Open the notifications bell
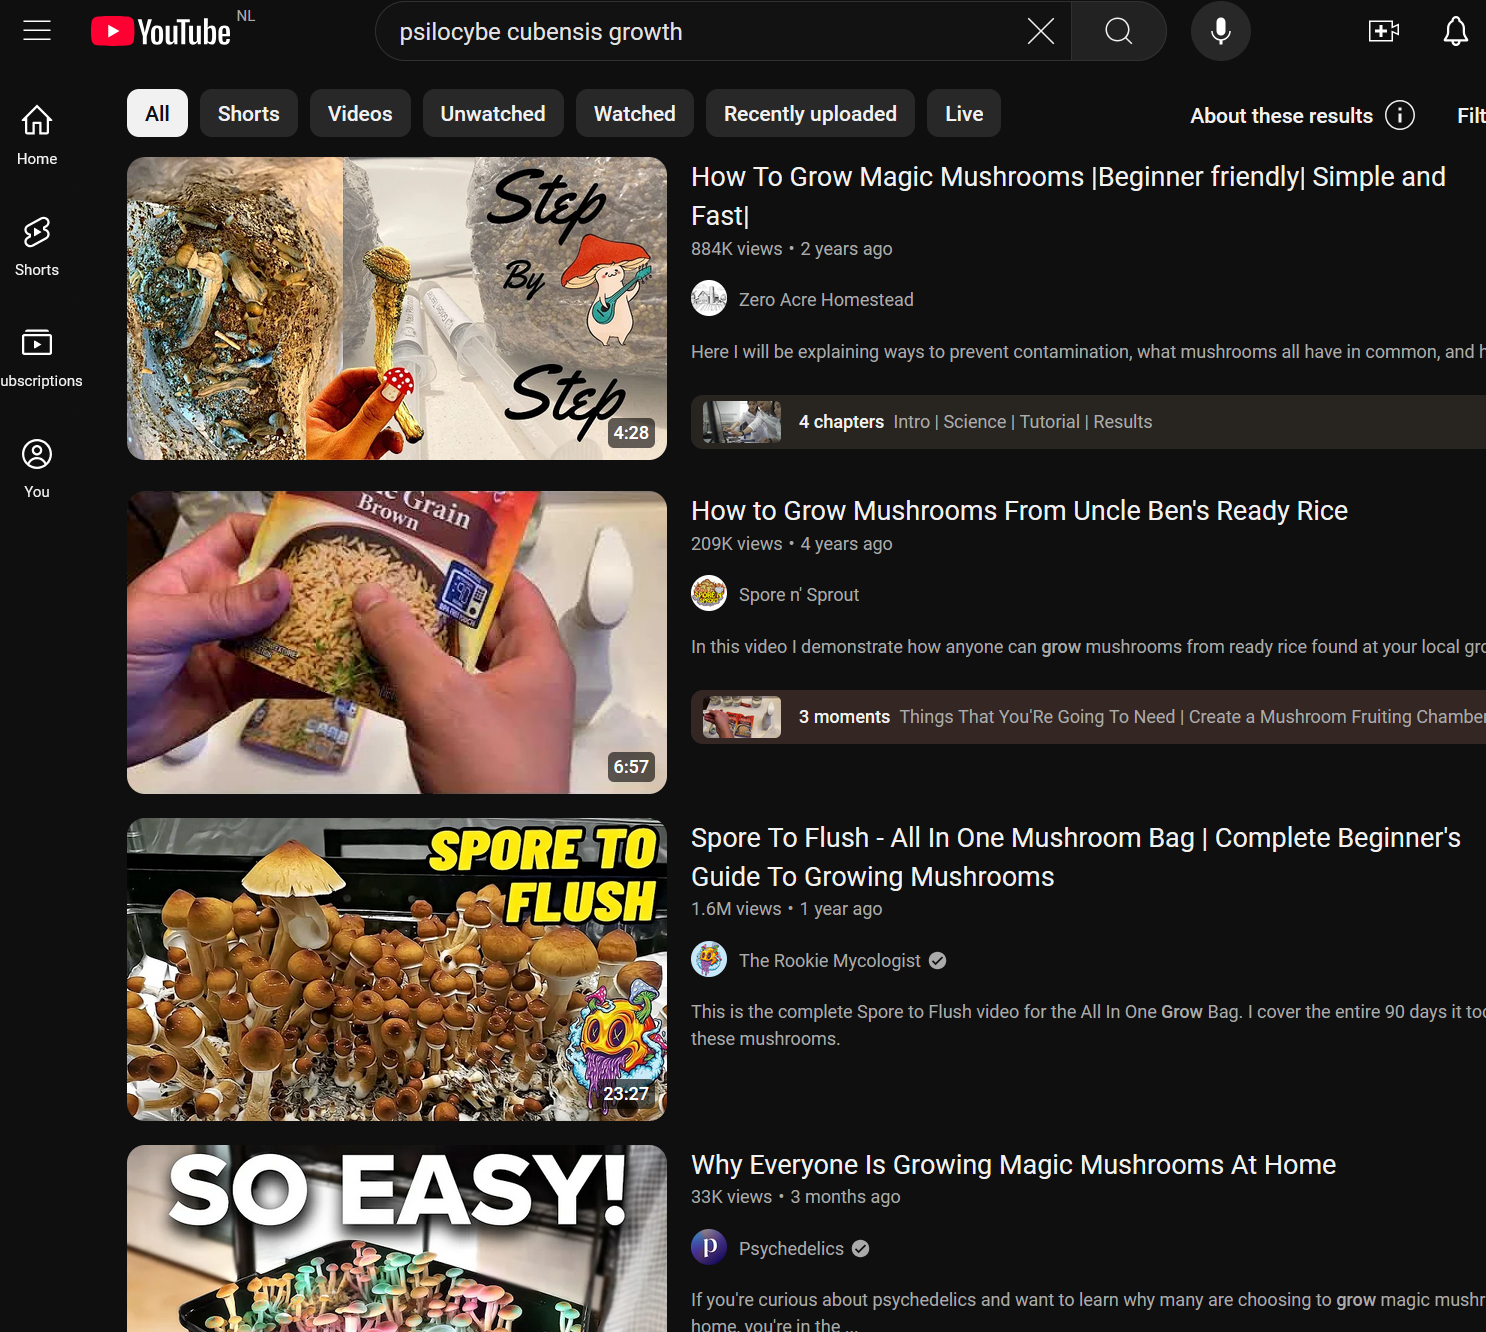The height and width of the screenshot is (1332, 1486). click(1455, 32)
